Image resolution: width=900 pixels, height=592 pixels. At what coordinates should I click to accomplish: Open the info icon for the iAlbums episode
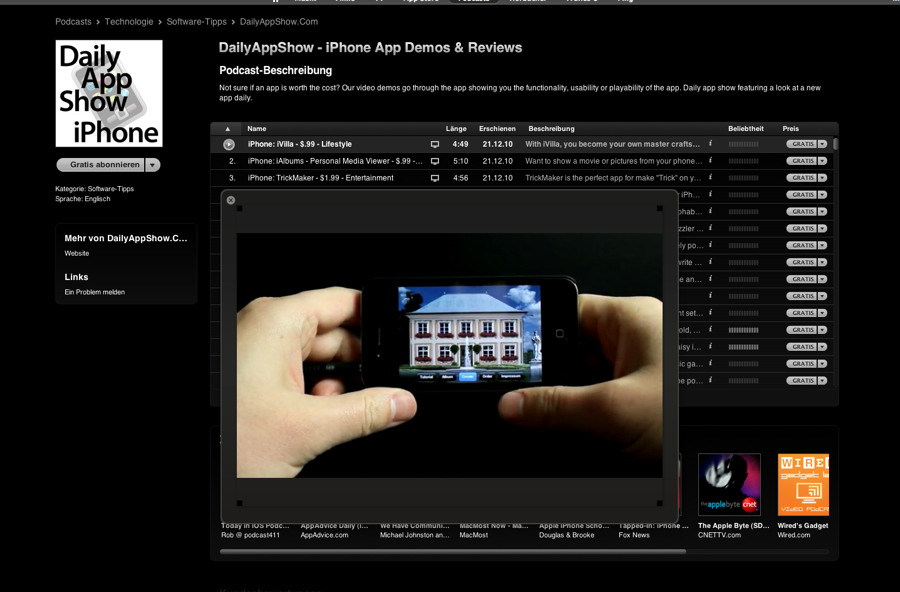(711, 161)
